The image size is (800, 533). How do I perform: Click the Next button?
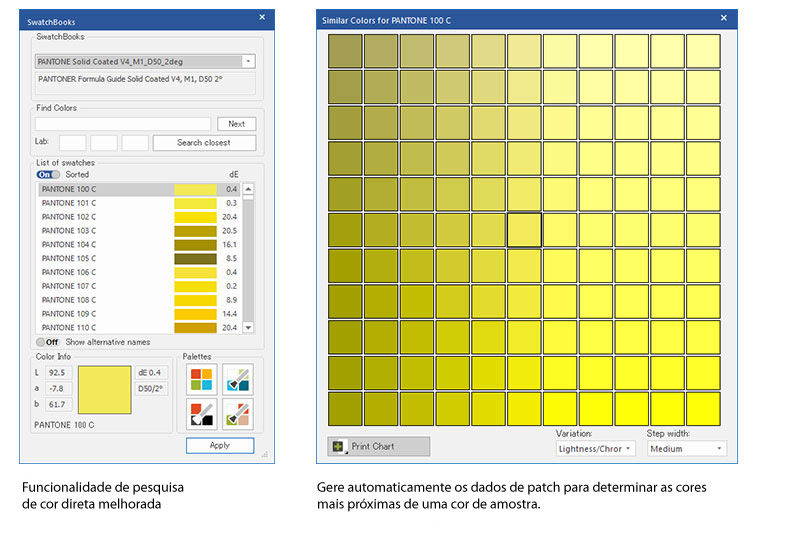pyautogui.click(x=236, y=124)
